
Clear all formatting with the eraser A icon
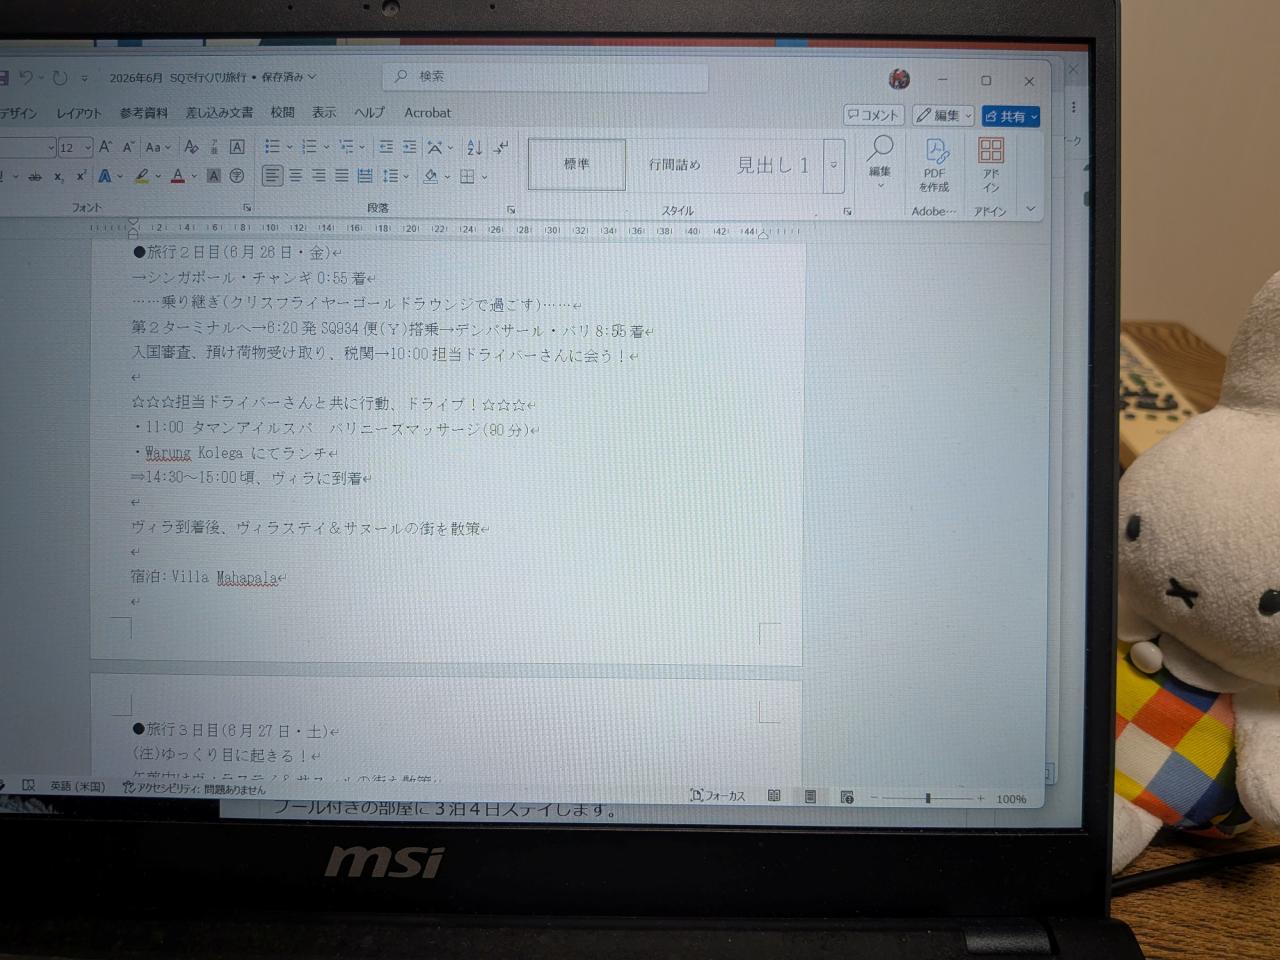click(x=192, y=147)
